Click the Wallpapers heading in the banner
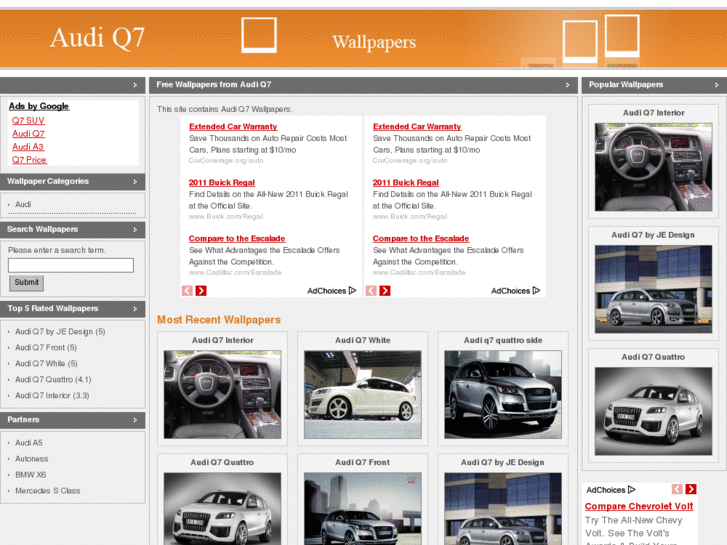Viewport: 727px width, 545px height. [x=374, y=42]
